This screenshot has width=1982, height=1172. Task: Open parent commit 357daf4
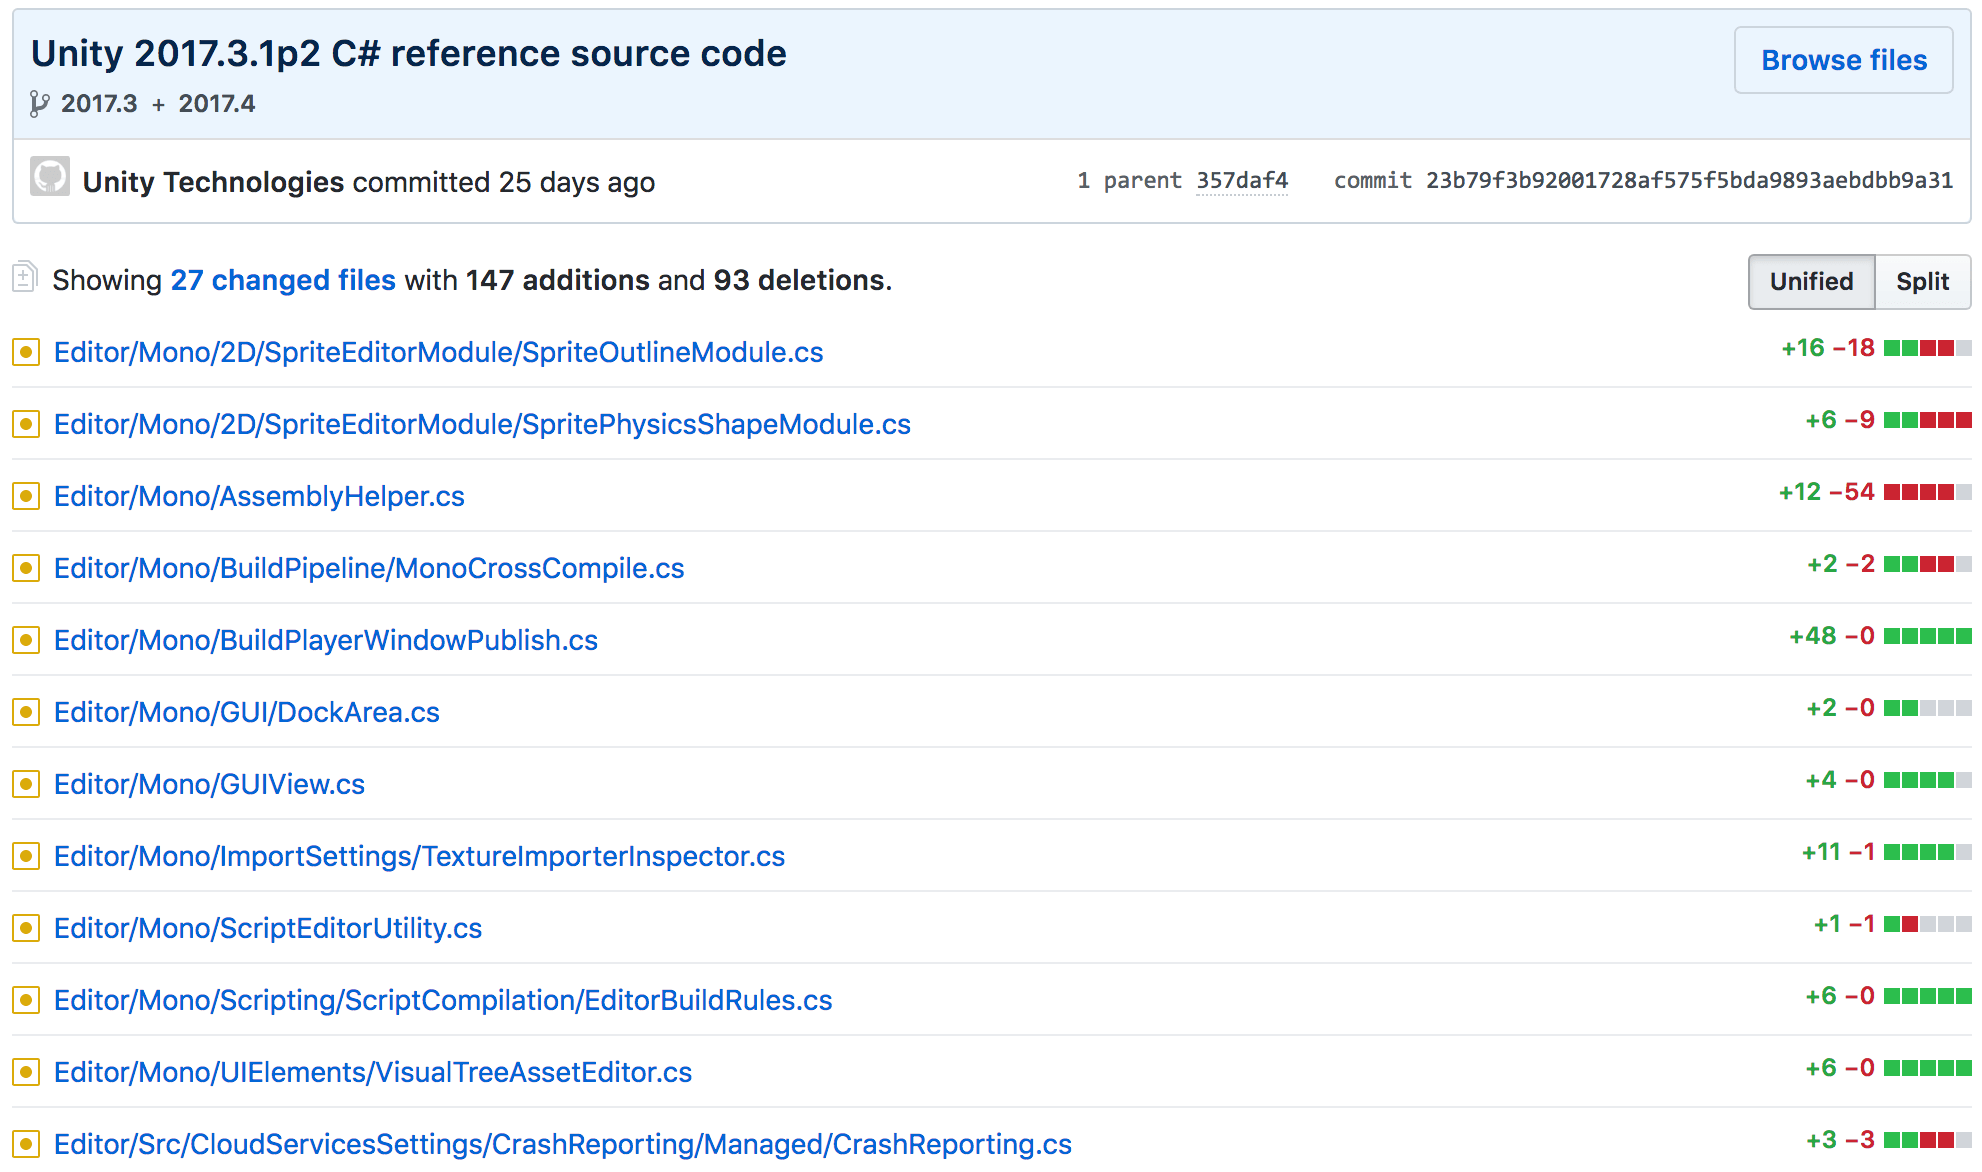tap(1242, 180)
